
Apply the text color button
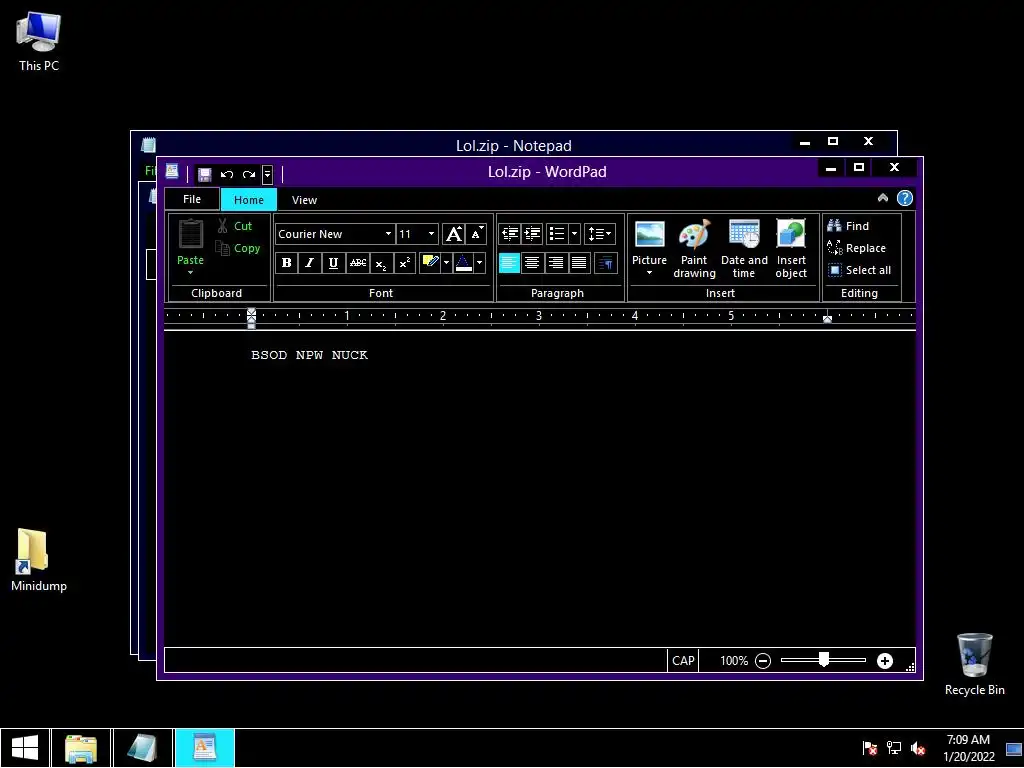[x=463, y=263]
